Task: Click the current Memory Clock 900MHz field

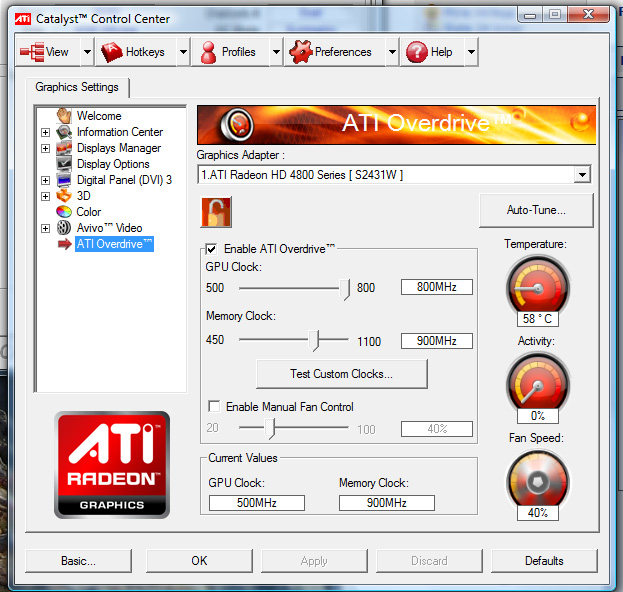Action: (x=387, y=503)
